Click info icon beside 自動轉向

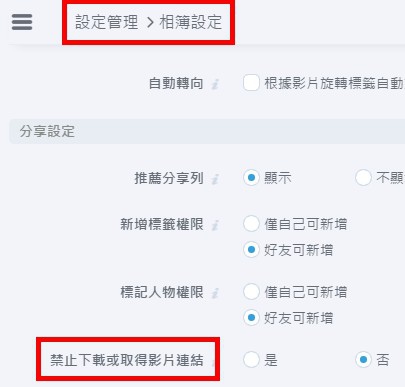coord(215,84)
